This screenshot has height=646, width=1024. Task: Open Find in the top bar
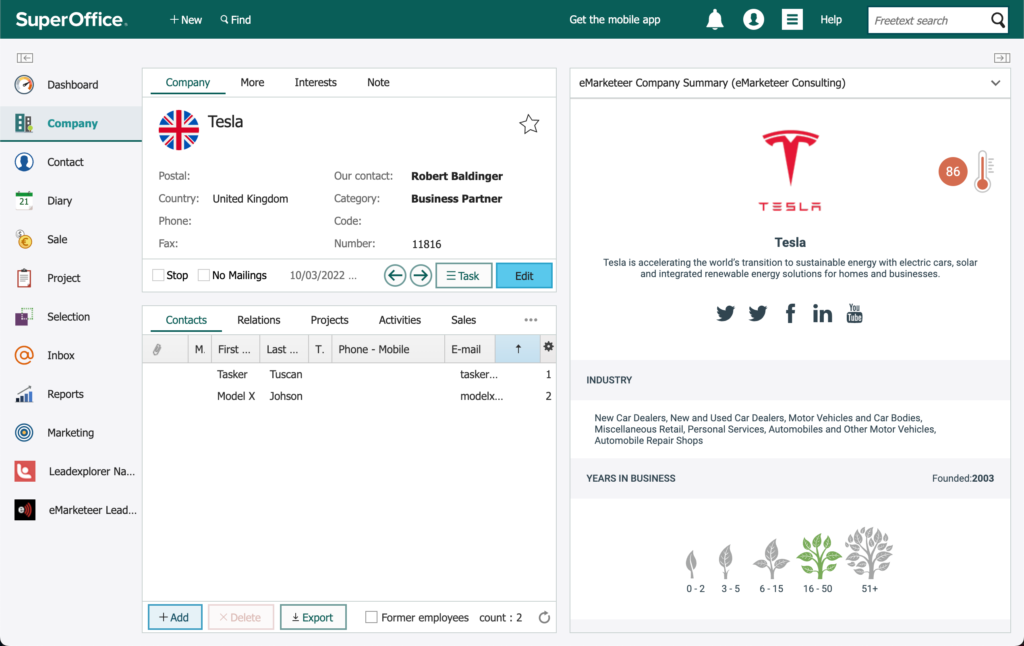pyautogui.click(x=236, y=20)
